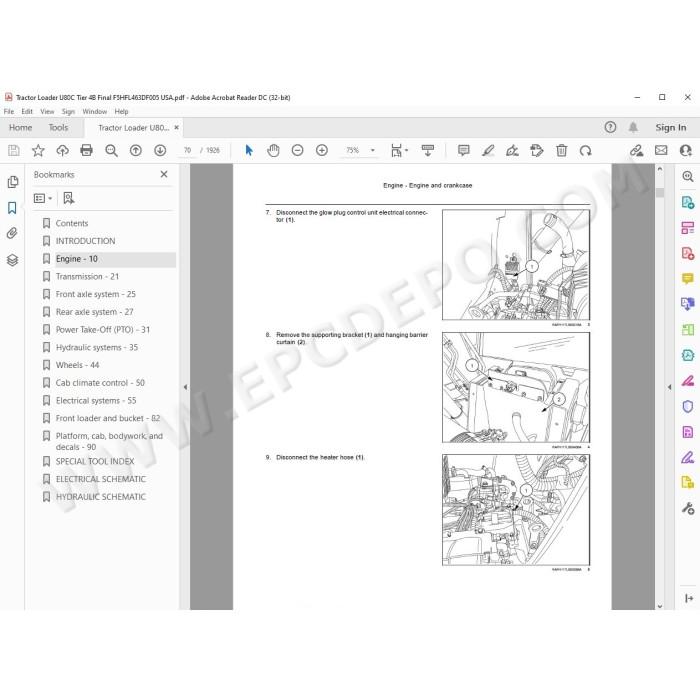The width and height of the screenshot is (700, 700).
Task: Open bookmark options dropdown
Action: [x=43, y=198]
